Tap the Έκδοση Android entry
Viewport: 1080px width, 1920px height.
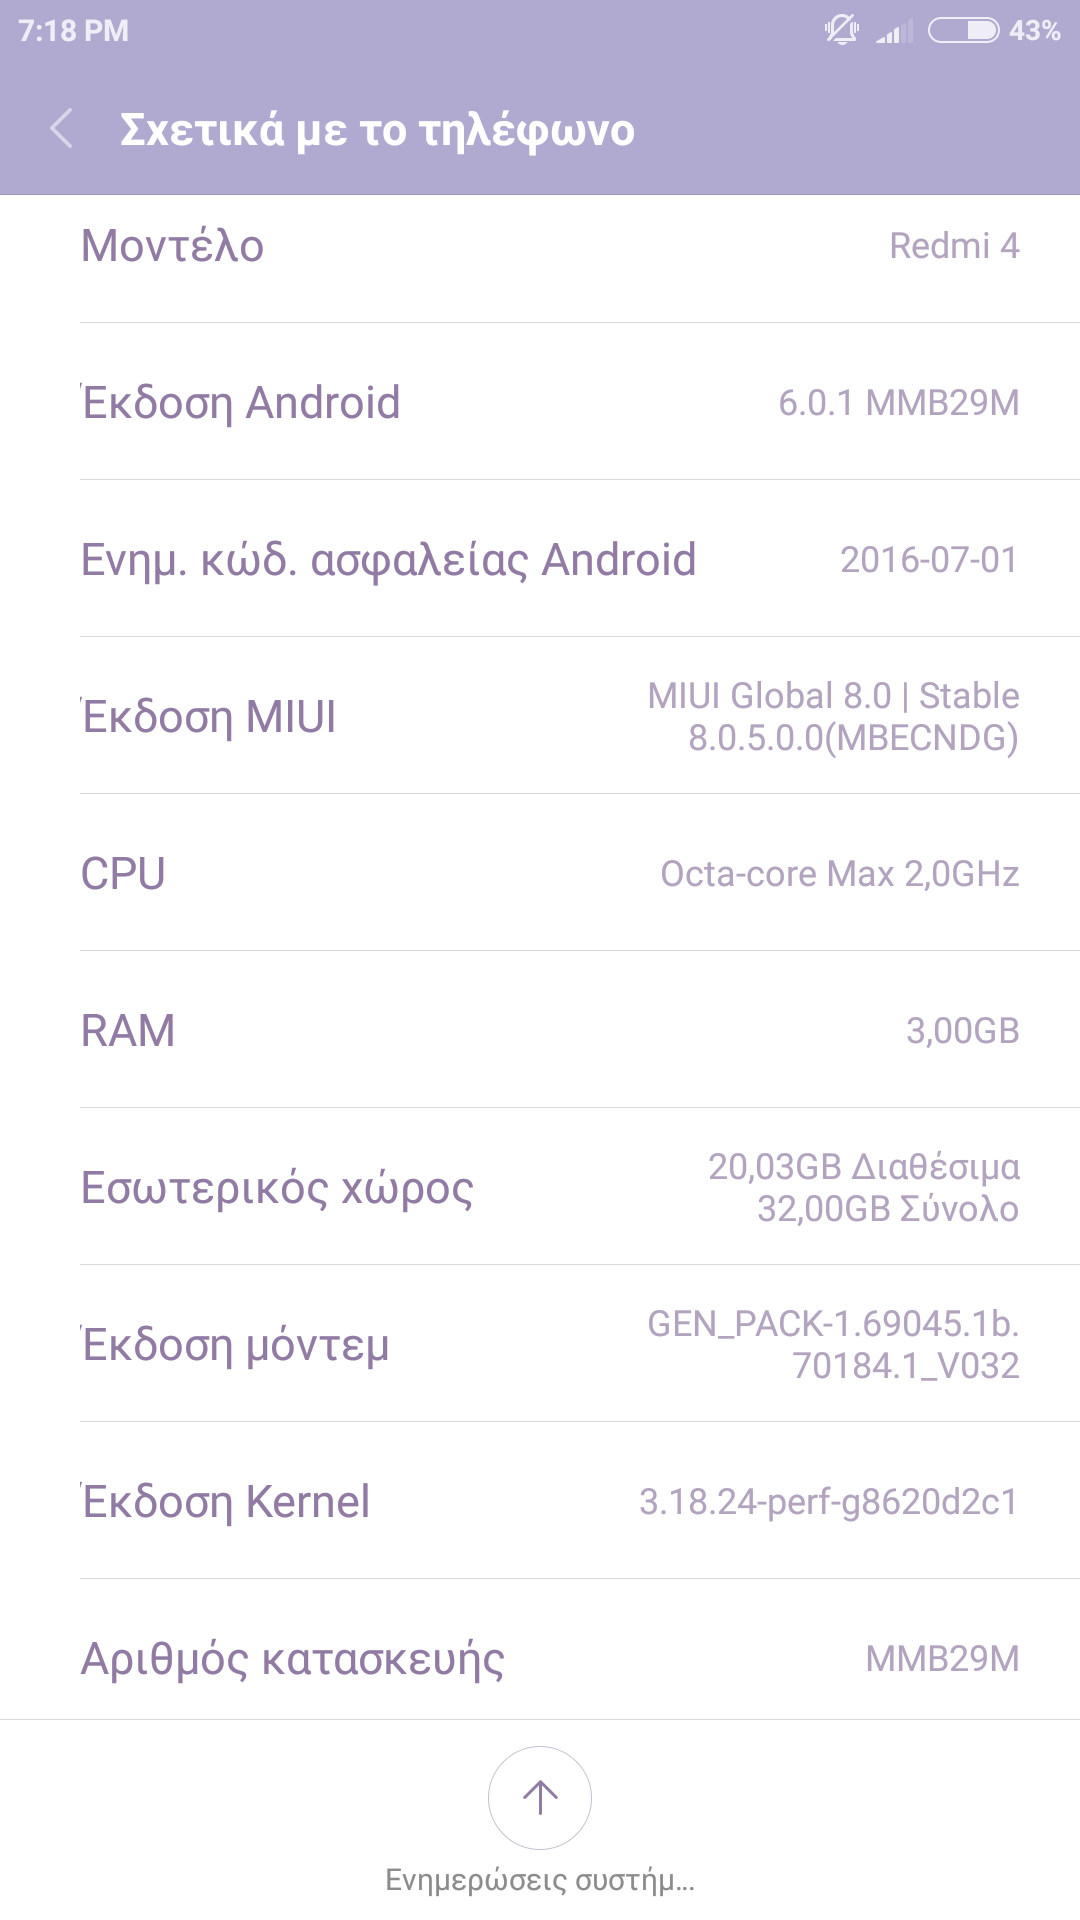coord(540,403)
